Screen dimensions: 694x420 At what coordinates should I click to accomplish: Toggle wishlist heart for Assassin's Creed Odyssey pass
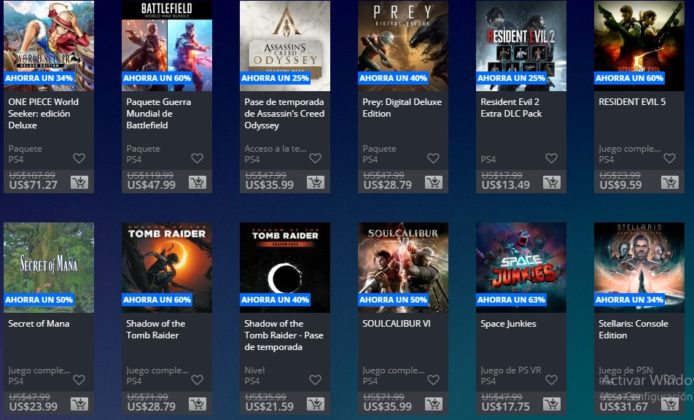click(315, 158)
